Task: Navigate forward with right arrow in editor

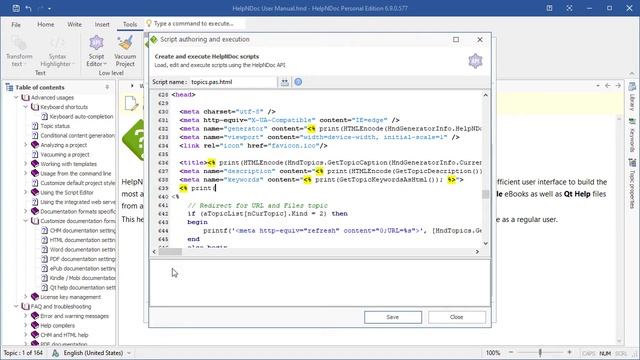Action: coord(618,86)
